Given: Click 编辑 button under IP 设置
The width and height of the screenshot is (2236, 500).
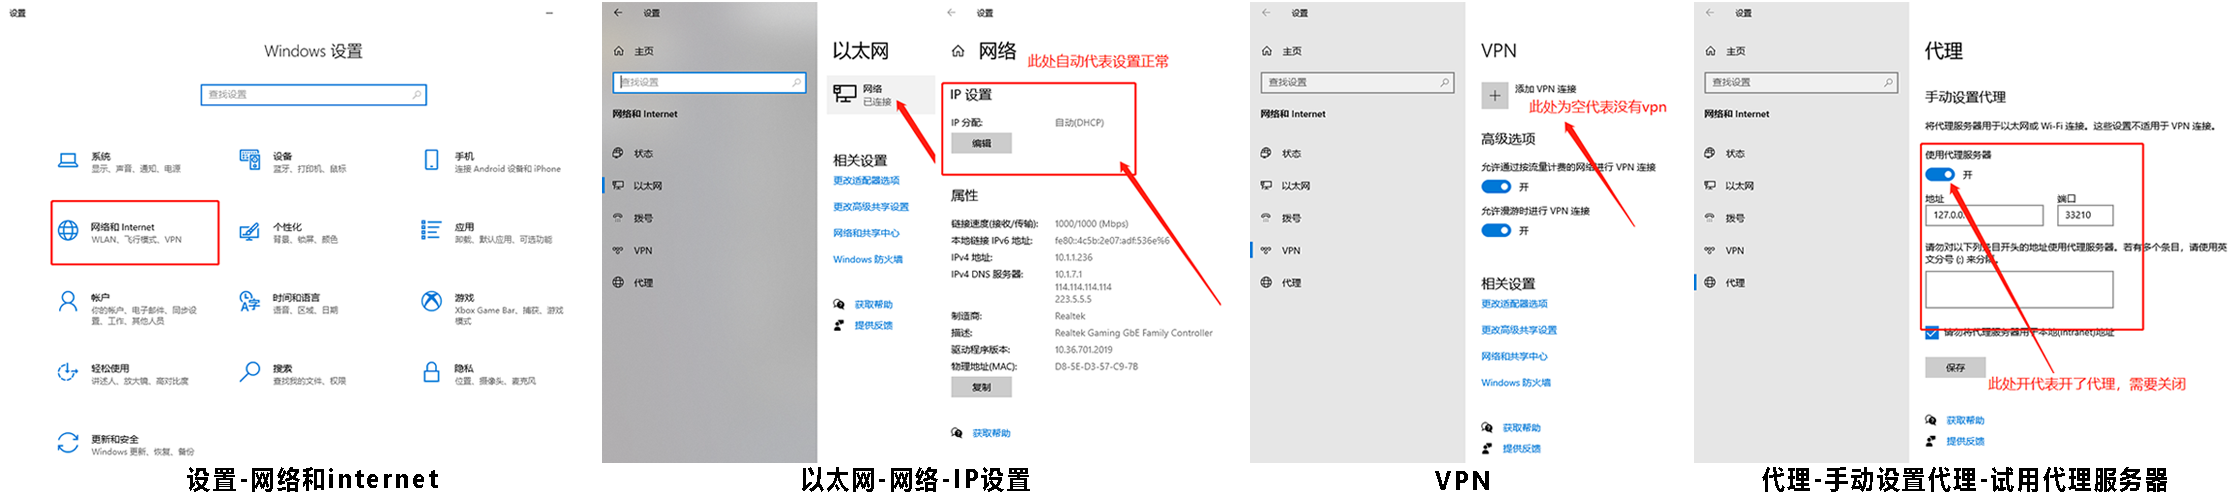Looking at the screenshot, I should point(981,144).
